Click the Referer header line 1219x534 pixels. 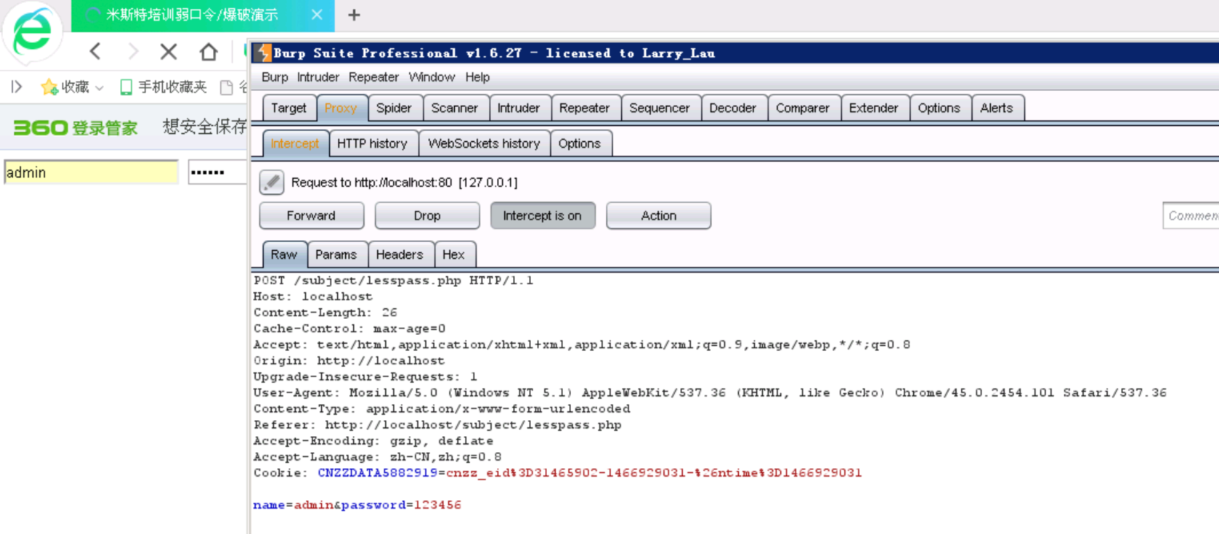coord(437,425)
